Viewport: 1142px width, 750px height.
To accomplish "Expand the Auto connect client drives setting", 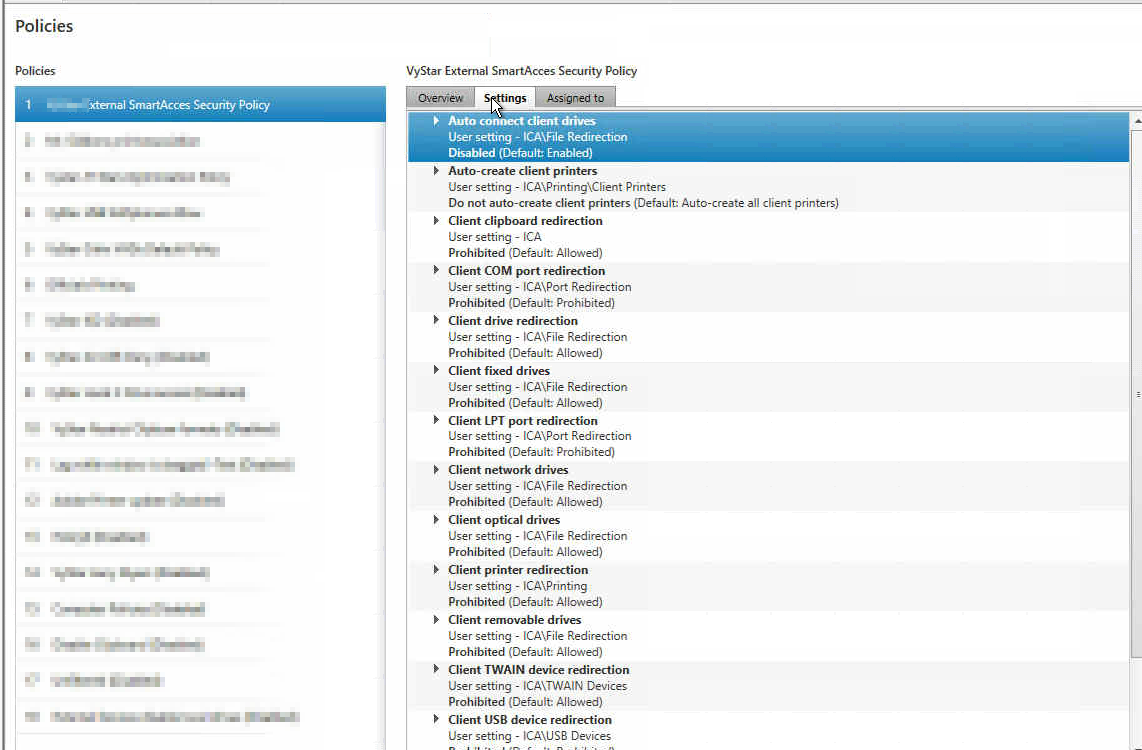I will 436,121.
